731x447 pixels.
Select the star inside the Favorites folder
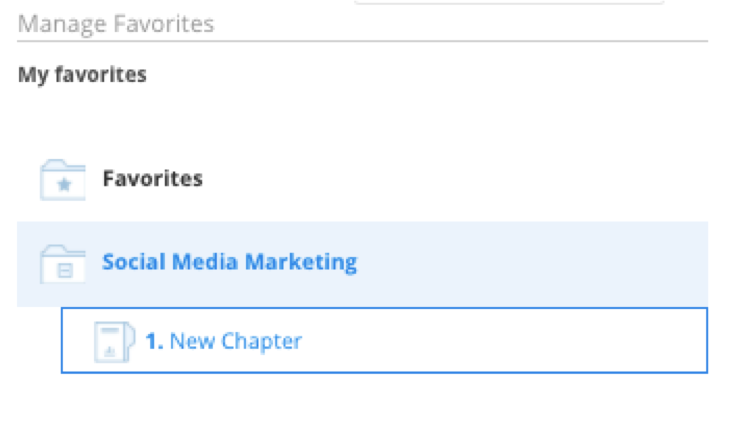click(x=64, y=185)
